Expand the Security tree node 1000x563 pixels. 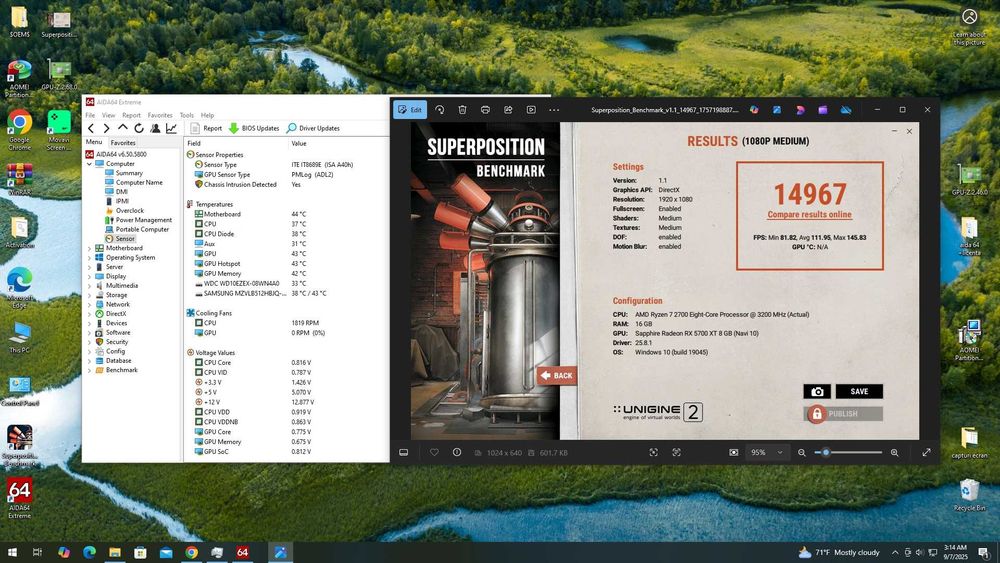pyautogui.click(x=89, y=342)
